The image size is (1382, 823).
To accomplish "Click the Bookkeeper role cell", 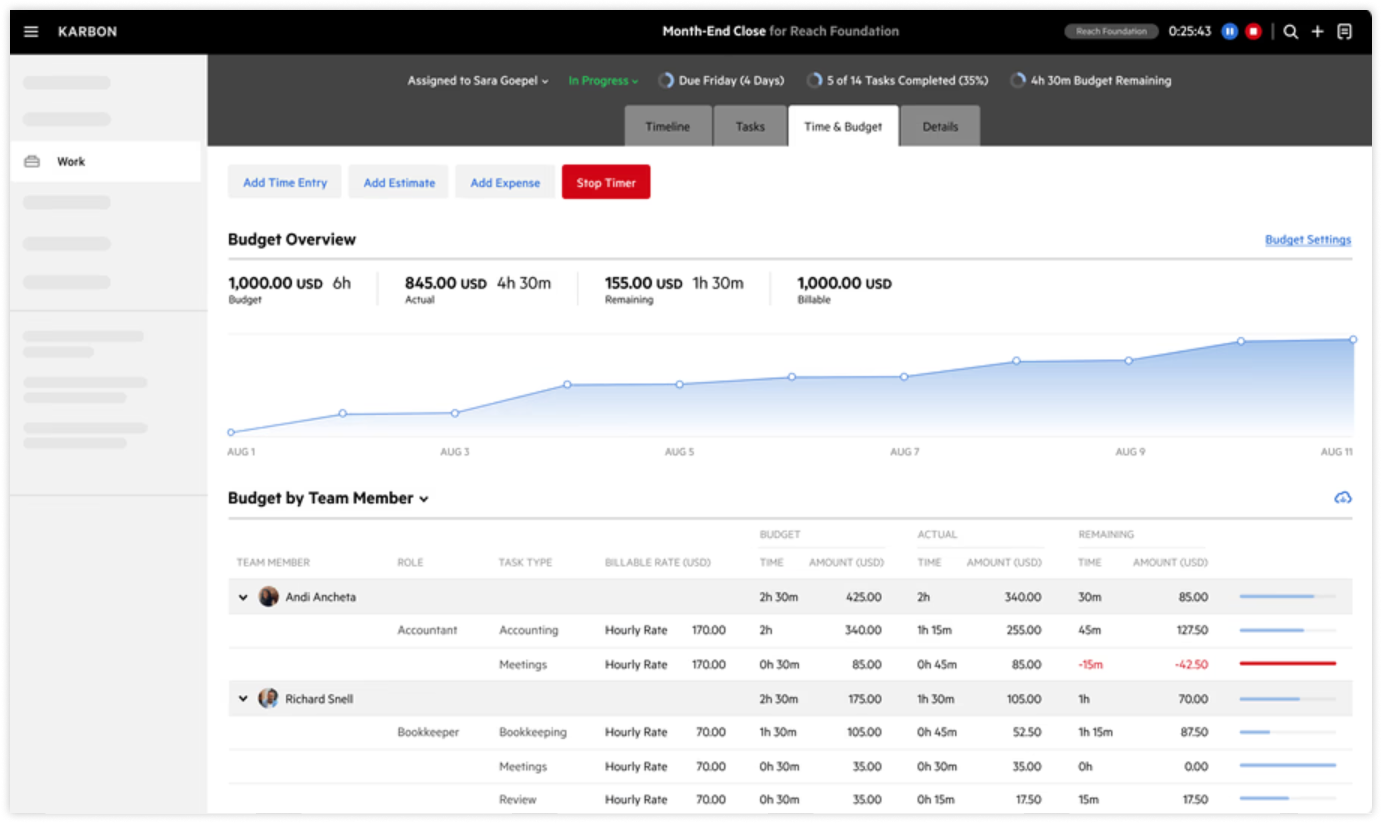I will (x=428, y=733).
